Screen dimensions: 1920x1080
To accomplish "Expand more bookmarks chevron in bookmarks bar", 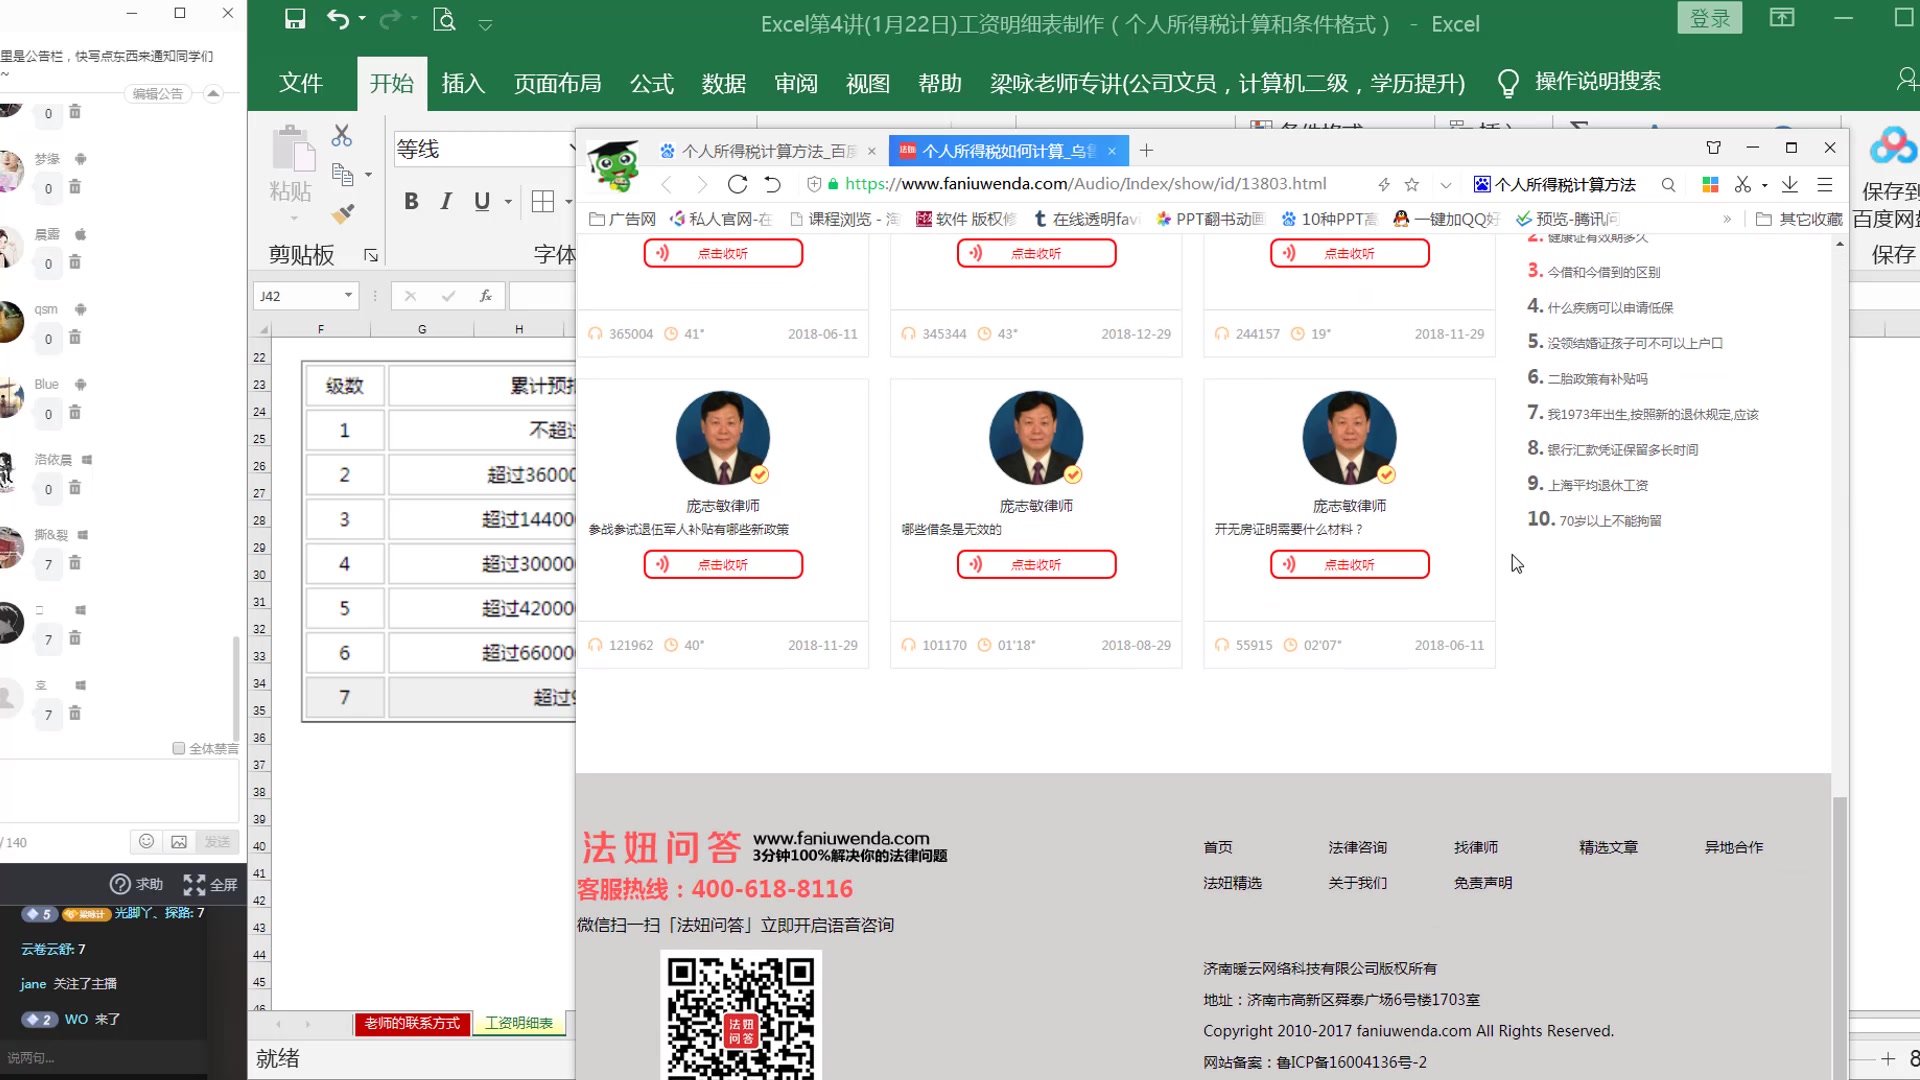I will tap(1727, 219).
